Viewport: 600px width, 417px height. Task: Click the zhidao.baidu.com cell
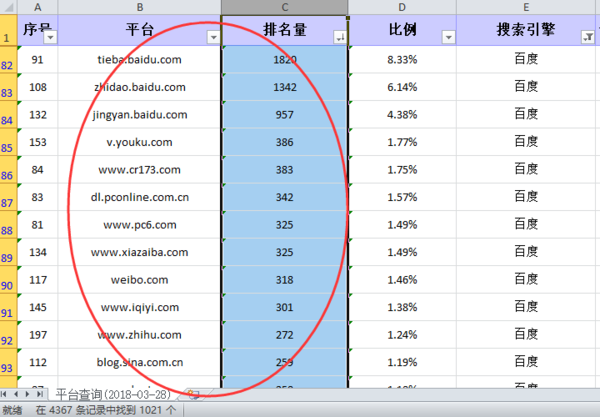coord(140,87)
